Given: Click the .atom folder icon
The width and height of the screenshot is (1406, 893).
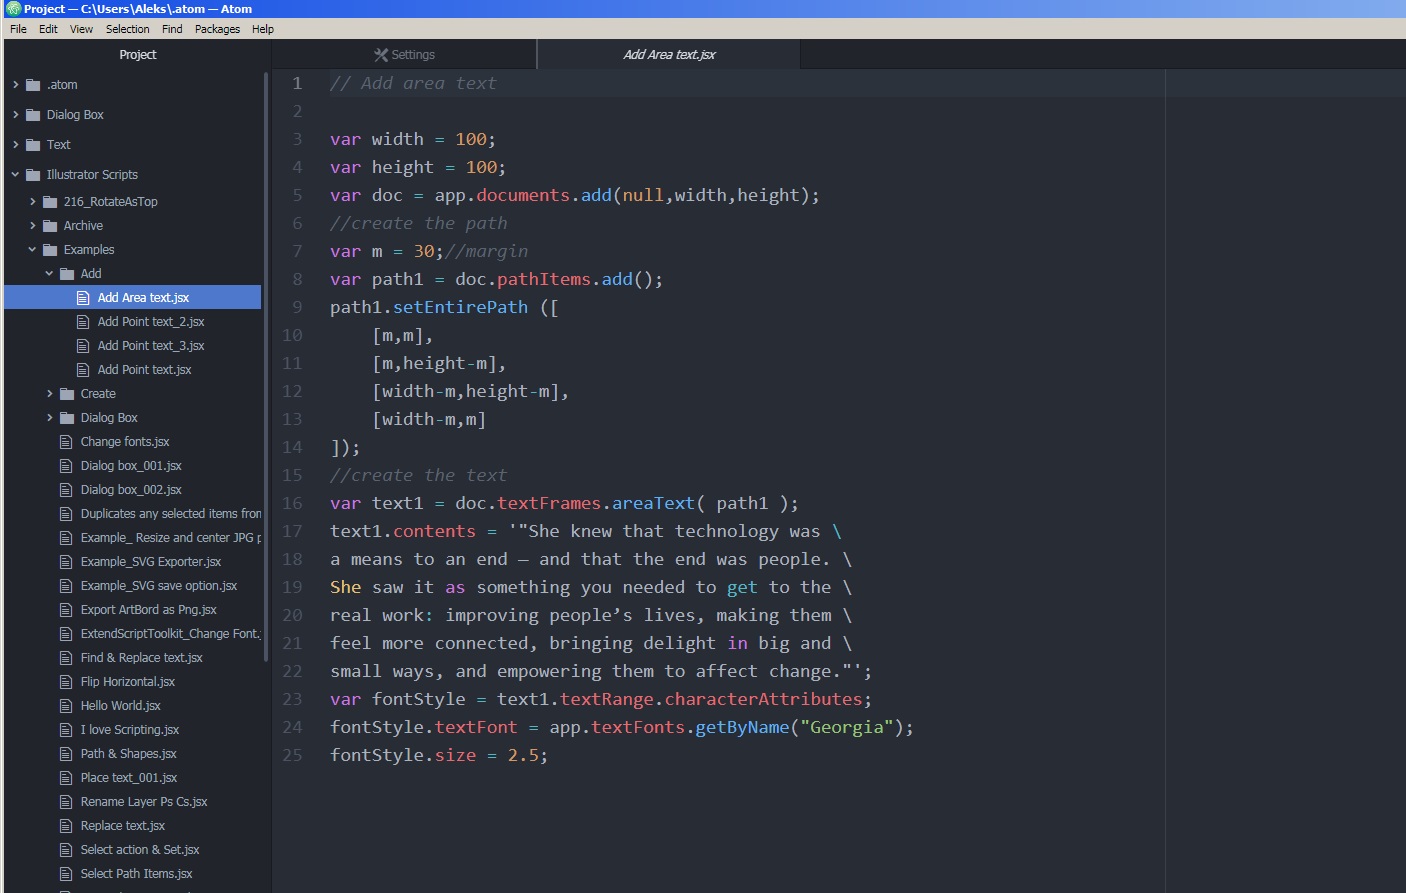Looking at the screenshot, I should pyautogui.click(x=33, y=85).
